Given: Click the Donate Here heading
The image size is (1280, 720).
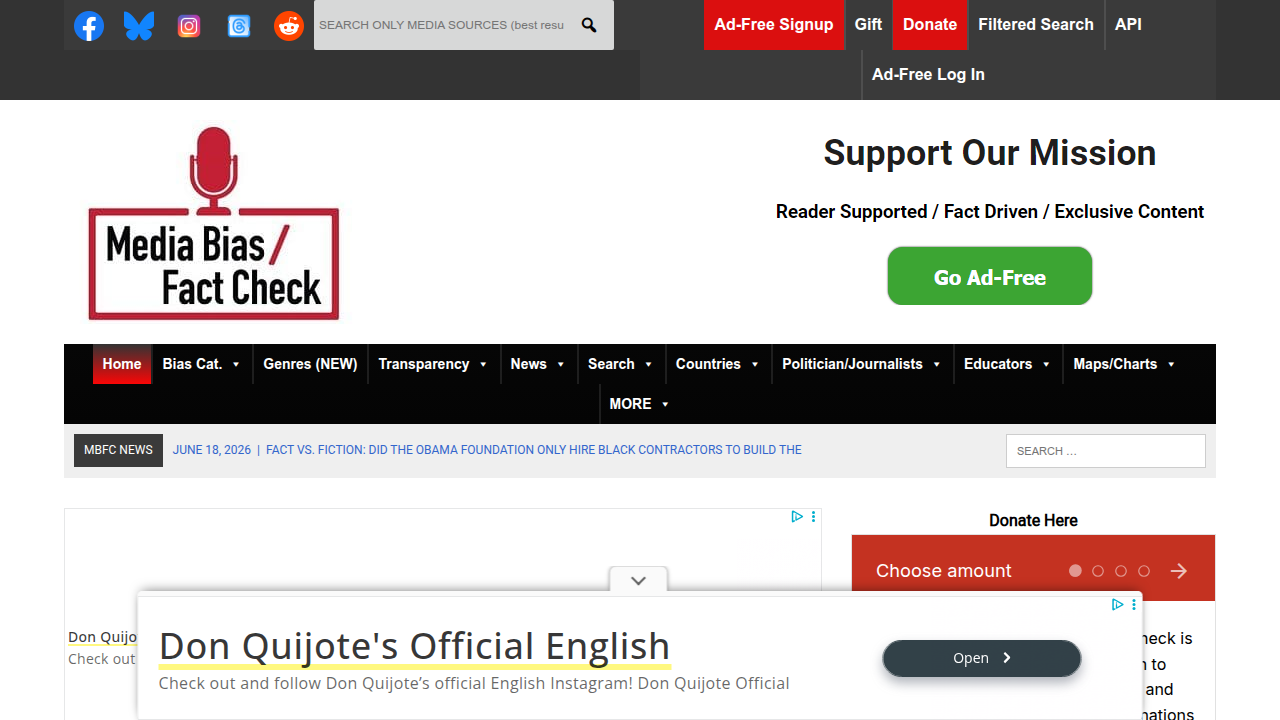Looking at the screenshot, I should (x=1033, y=520).
